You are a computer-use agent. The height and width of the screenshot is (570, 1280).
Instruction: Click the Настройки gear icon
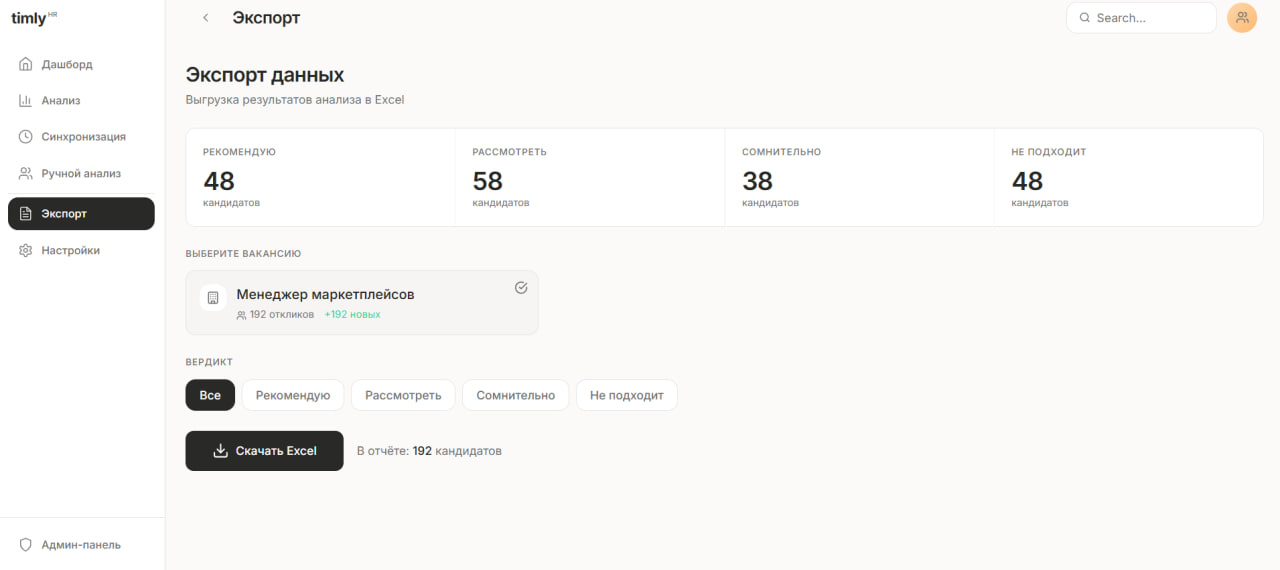[26, 250]
